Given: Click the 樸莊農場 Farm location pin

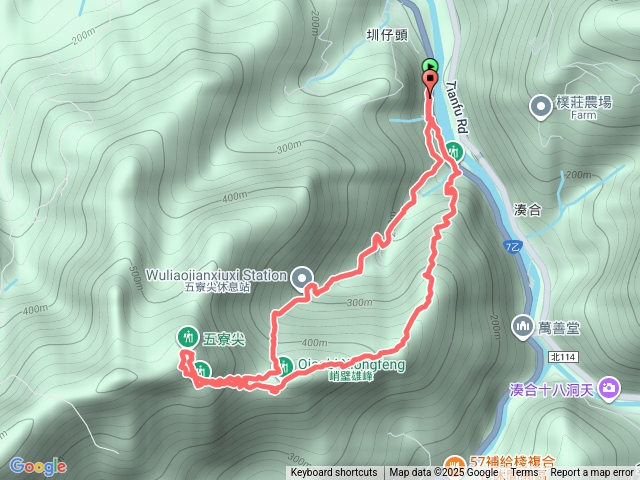Looking at the screenshot, I should click(541, 108).
